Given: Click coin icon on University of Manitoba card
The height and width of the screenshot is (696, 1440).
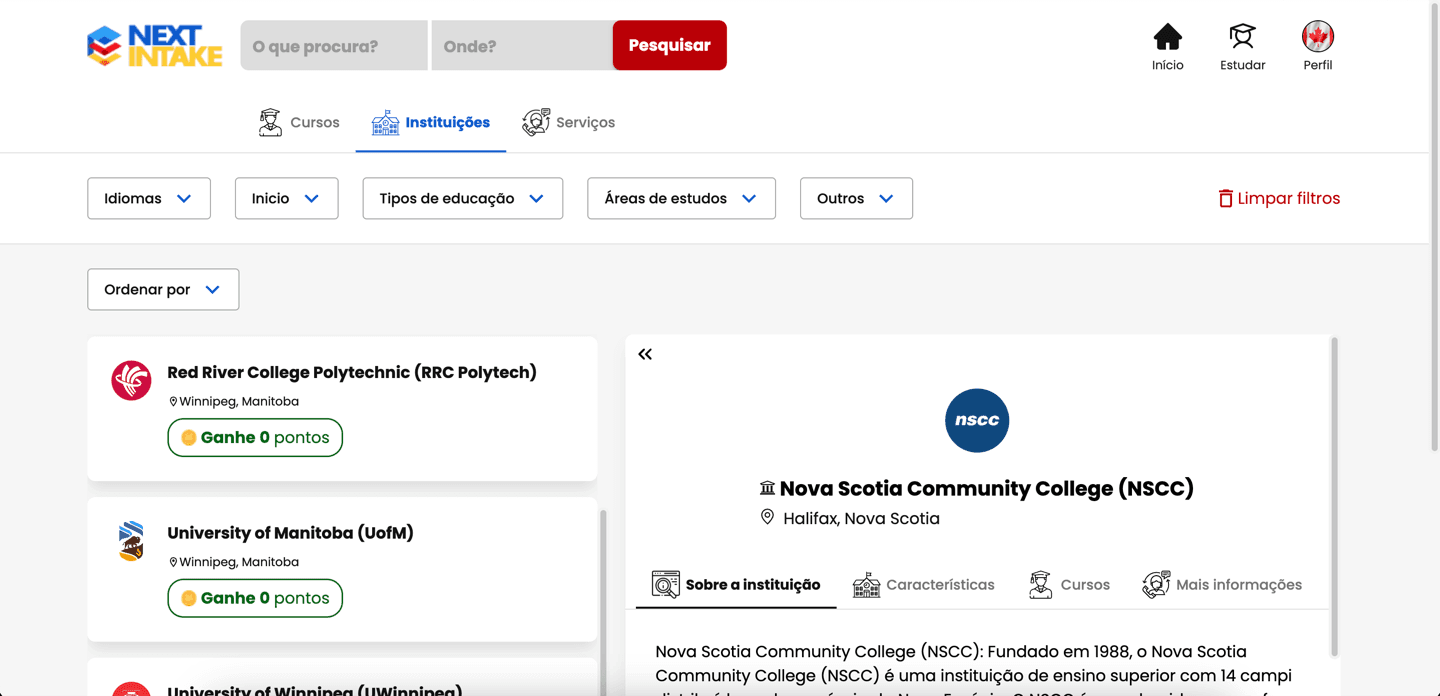Looking at the screenshot, I should tap(188, 598).
